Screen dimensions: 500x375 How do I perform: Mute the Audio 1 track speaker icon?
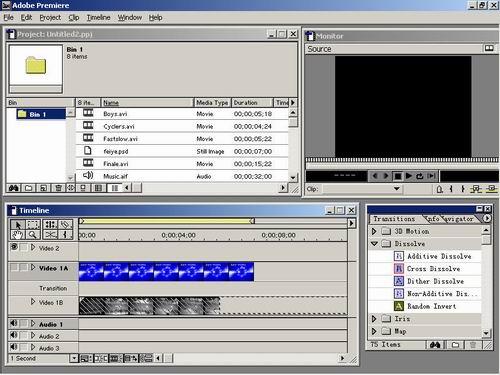(14, 324)
